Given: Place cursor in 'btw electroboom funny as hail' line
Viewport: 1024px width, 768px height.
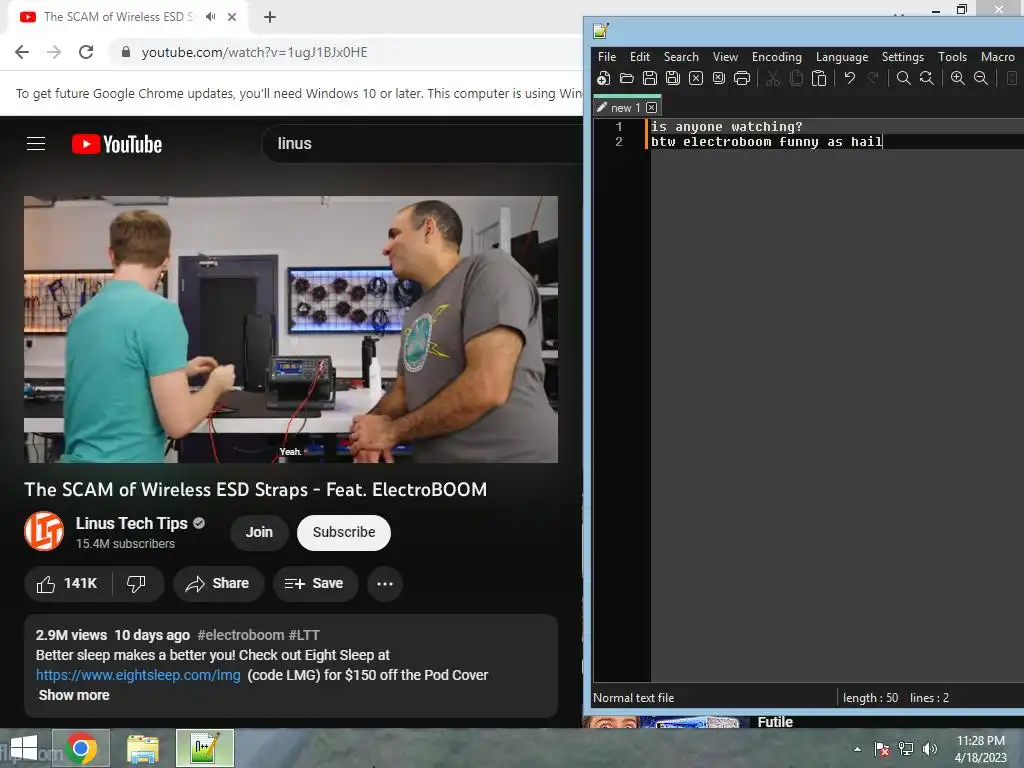Looking at the screenshot, I should pos(767,142).
